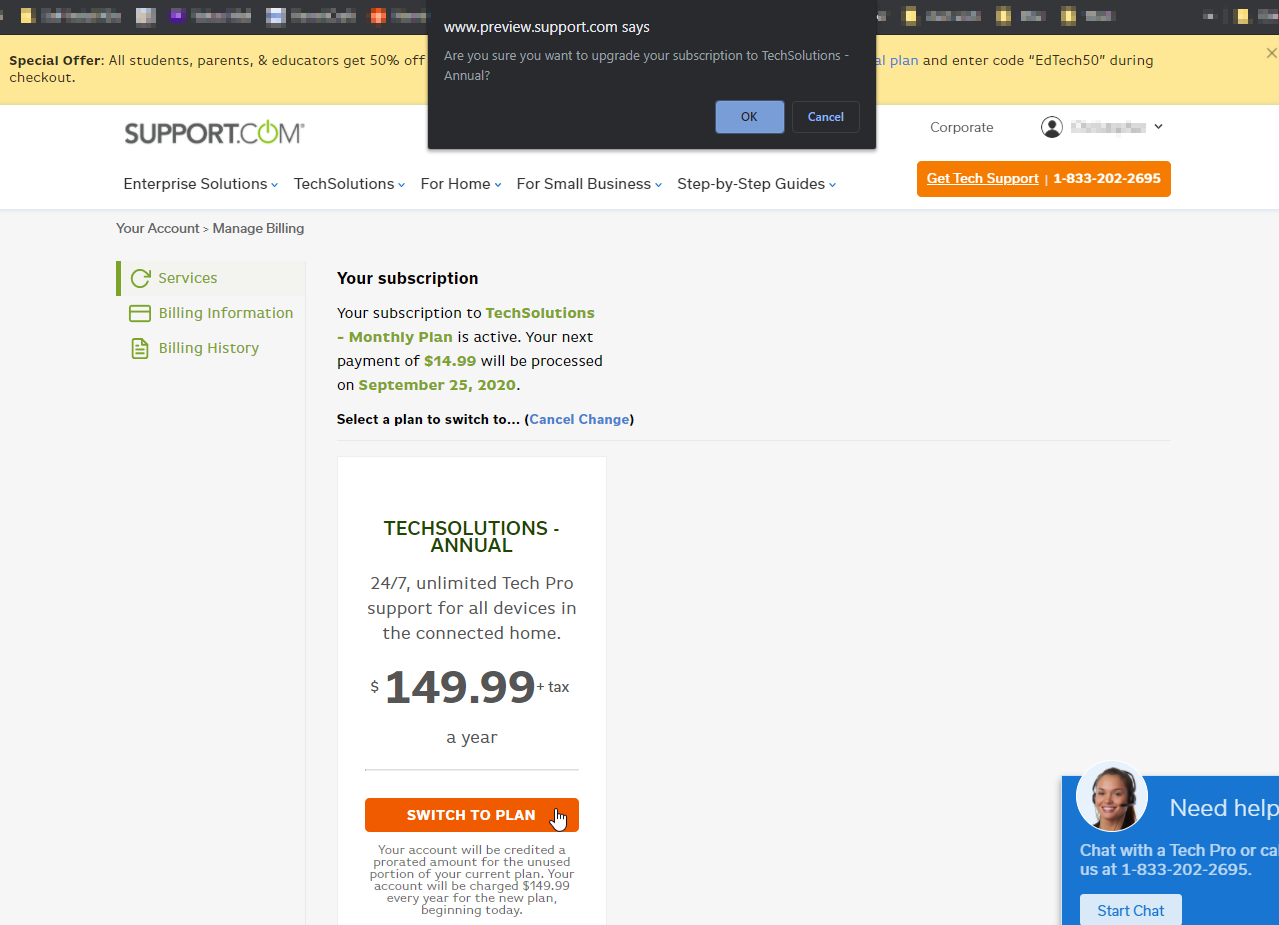The height and width of the screenshot is (925, 1279).
Task: Expand the account name dropdown chevron
Action: [x=1158, y=127]
